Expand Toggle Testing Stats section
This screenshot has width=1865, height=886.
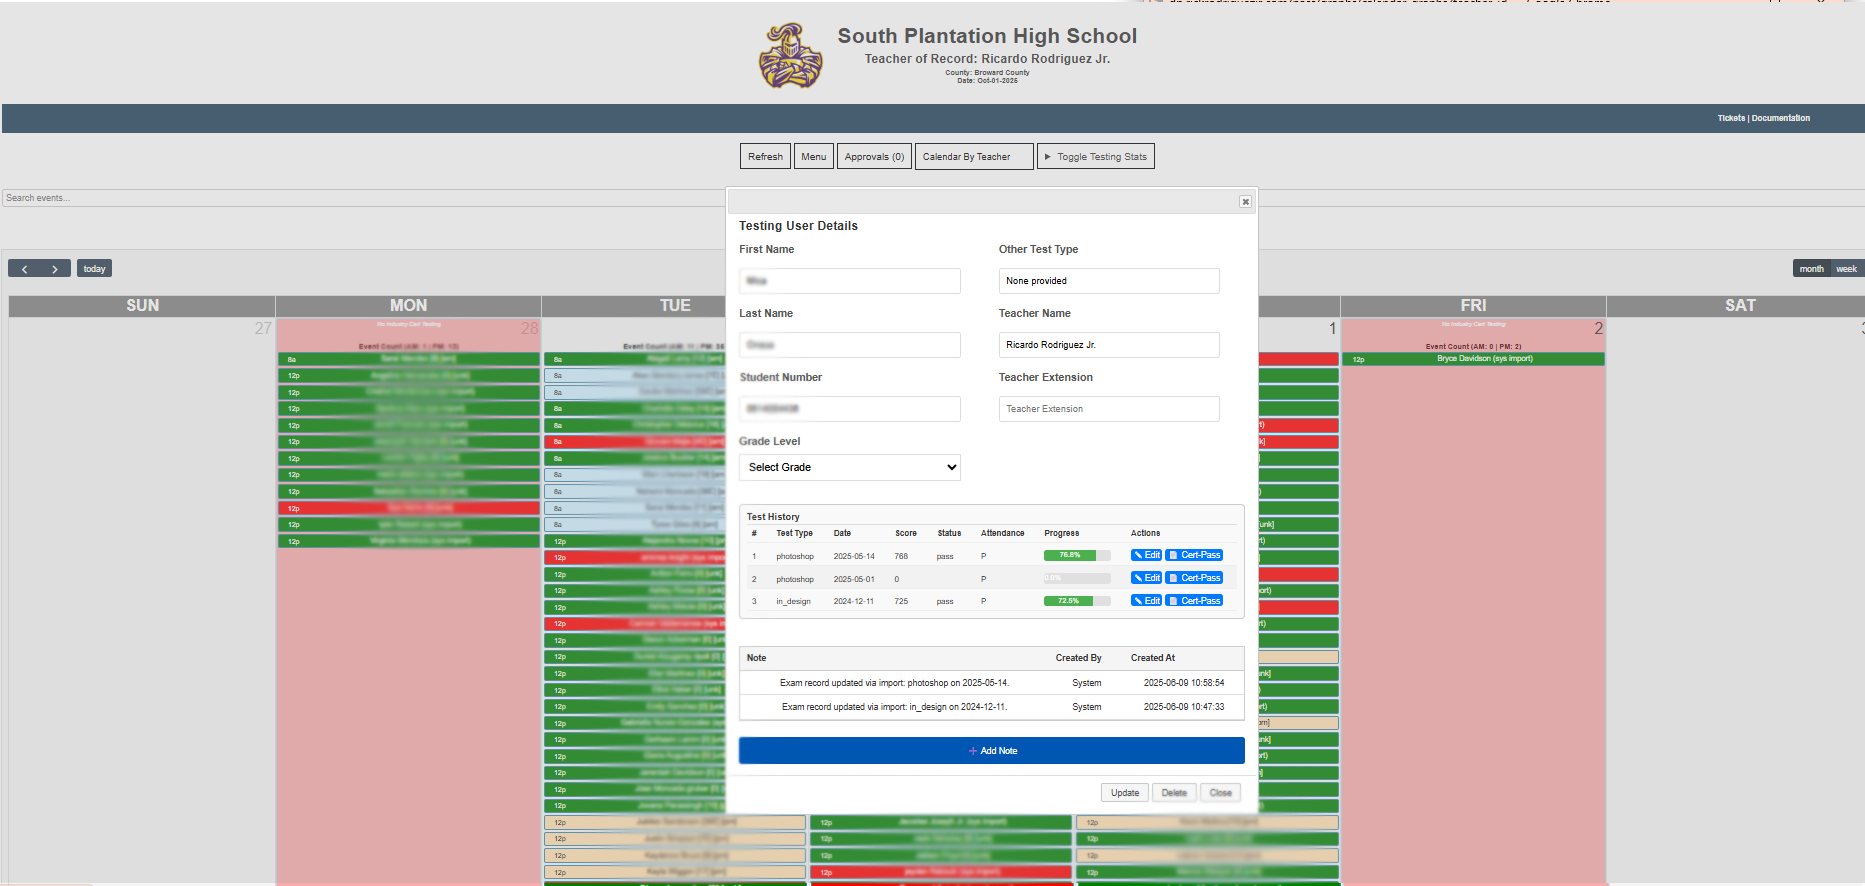point(1095,157)
